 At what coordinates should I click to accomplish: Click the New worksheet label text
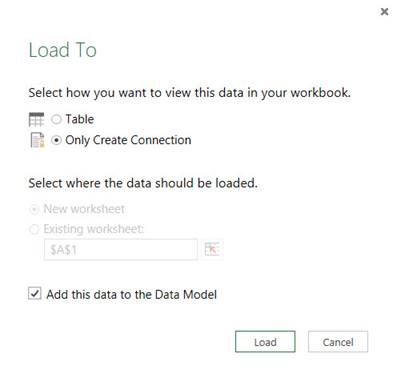point(84,209)
